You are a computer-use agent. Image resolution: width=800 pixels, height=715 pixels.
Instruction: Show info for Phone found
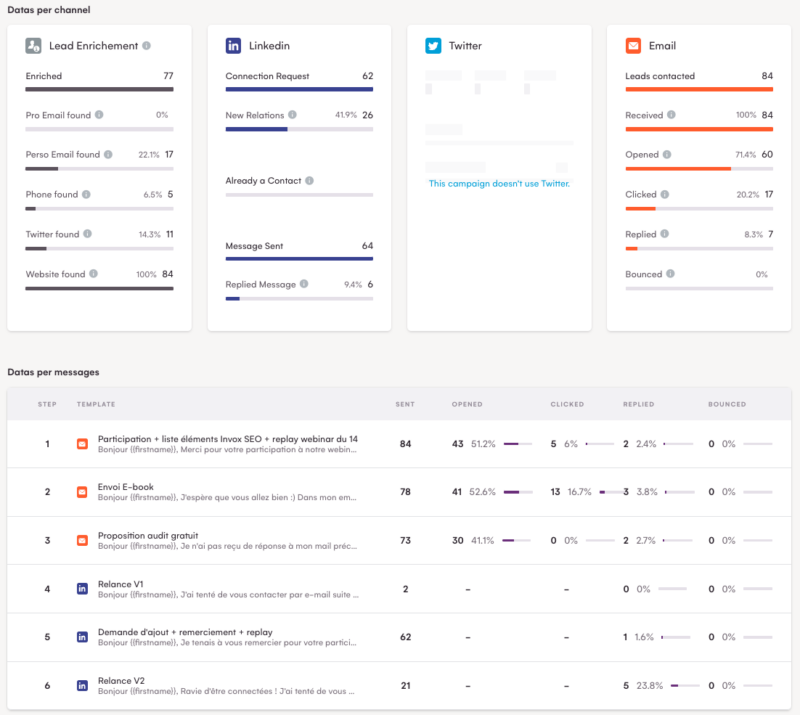pos(86,194)
